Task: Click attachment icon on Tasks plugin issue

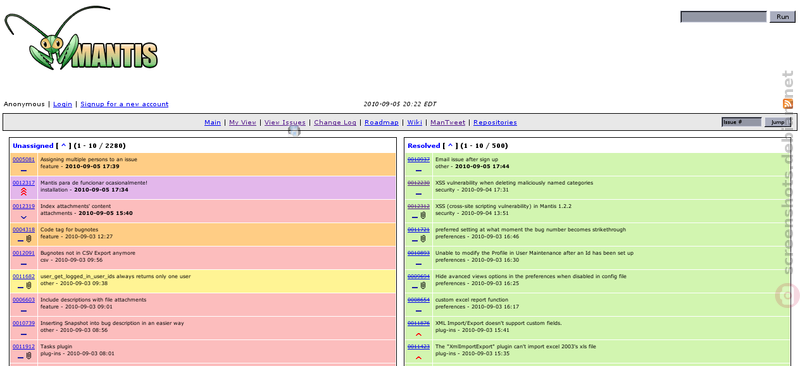Action: click(x=29, y=356)
